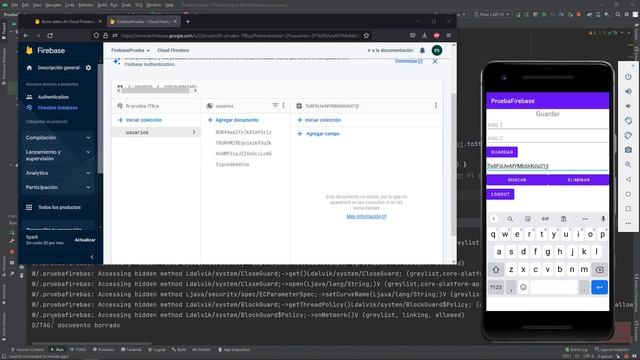Bookmark this page with the star icon
Screen dimensions: 640x360
pos(366,36)
